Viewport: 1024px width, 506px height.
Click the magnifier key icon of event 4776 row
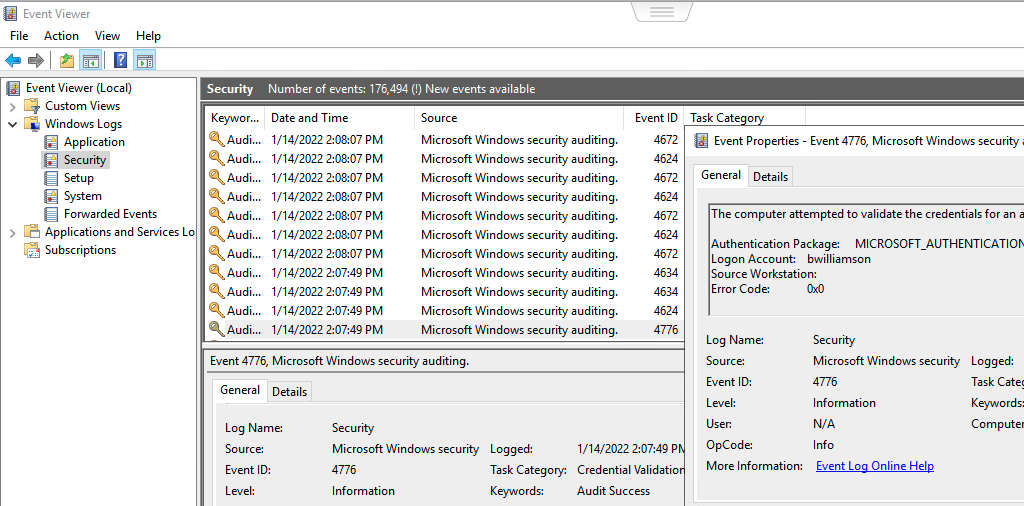(216, 329)
